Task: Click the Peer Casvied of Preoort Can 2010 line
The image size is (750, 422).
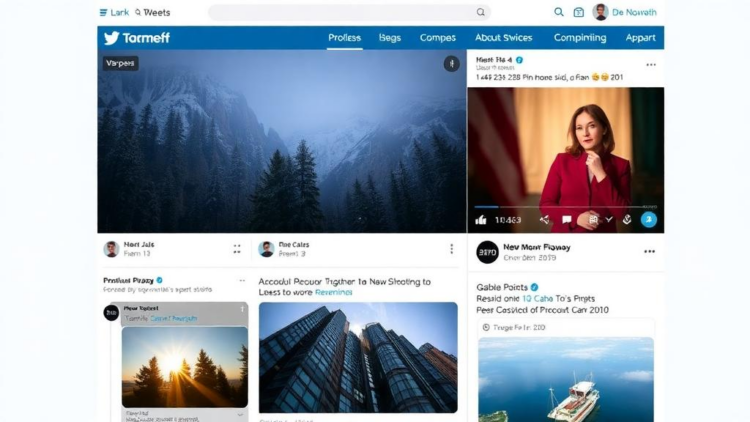Action: [x=542, y=310]
